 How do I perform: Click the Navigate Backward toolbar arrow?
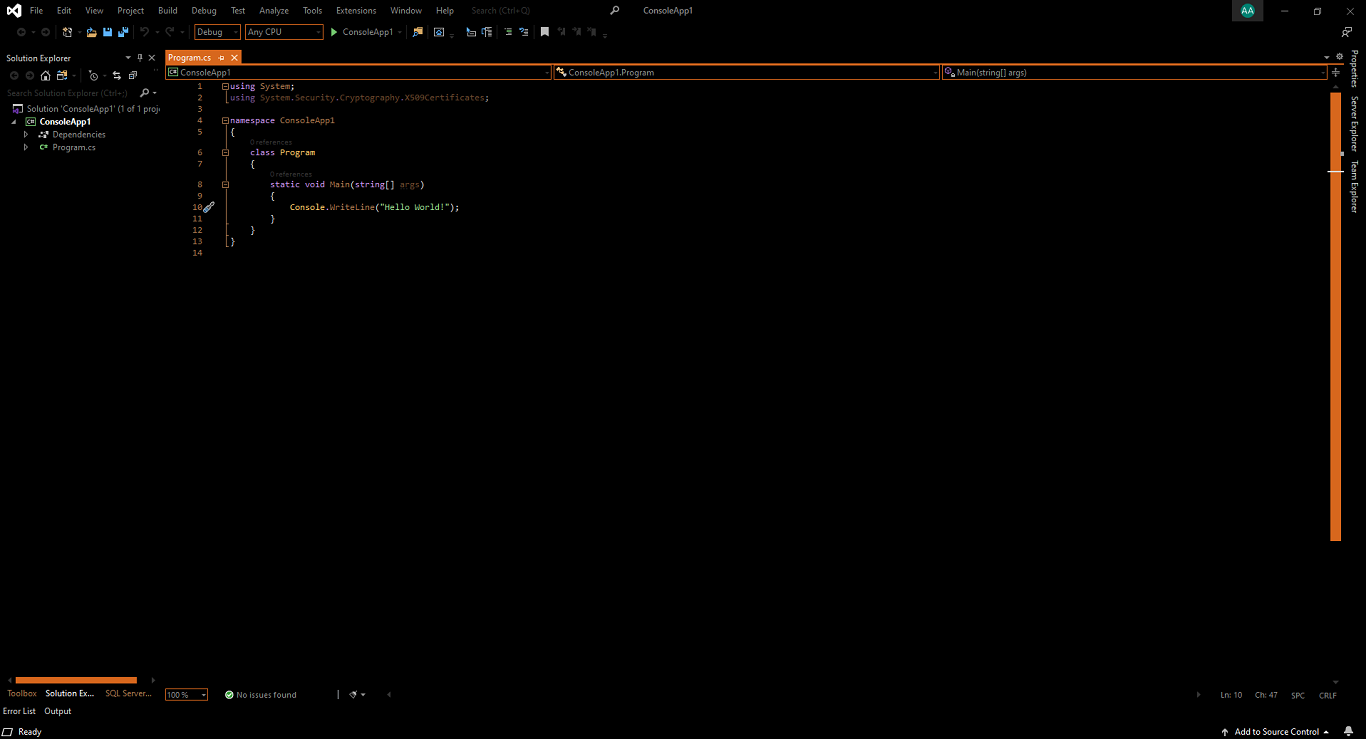click(20, 32)
